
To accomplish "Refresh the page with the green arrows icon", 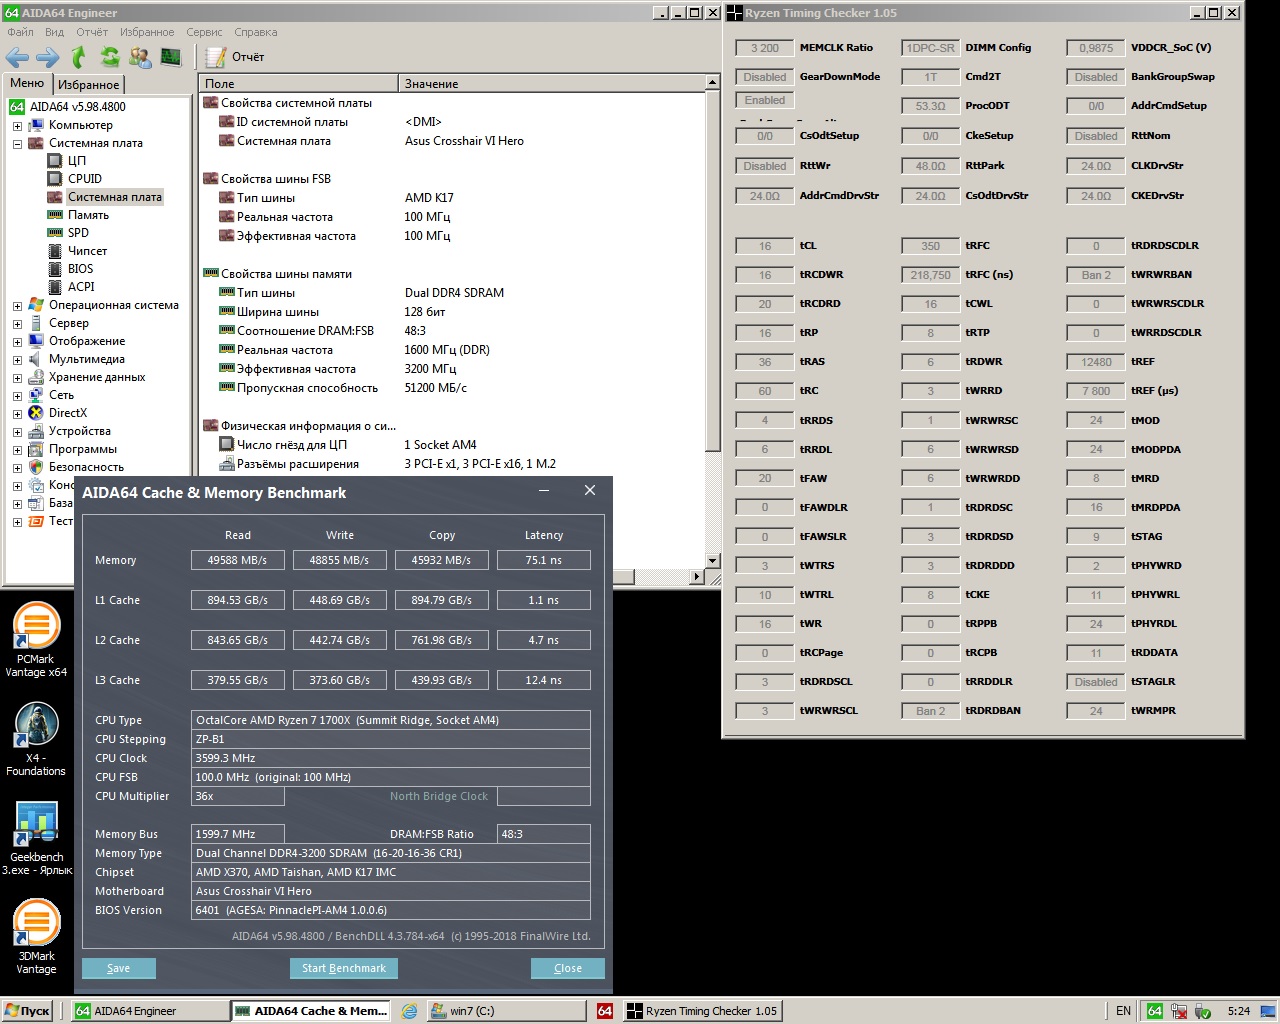I will [x=110, y=57].
